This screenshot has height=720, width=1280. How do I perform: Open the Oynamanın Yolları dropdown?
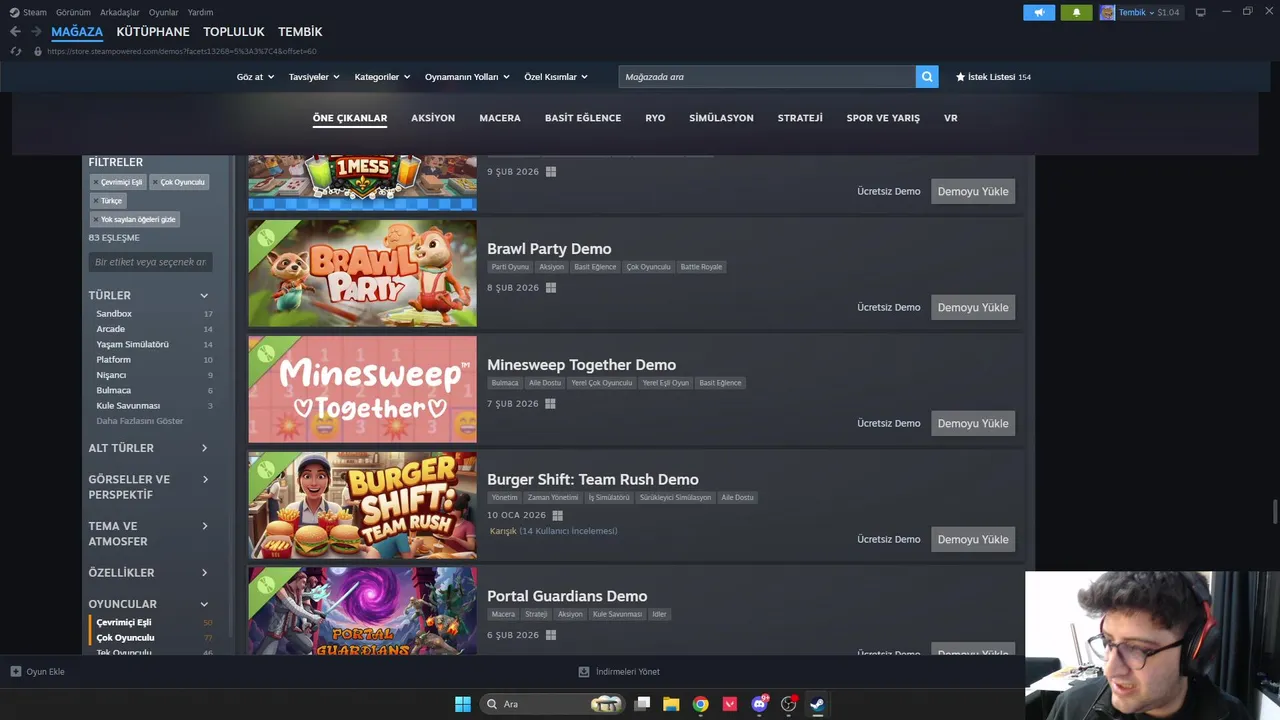tap(467, 77)
